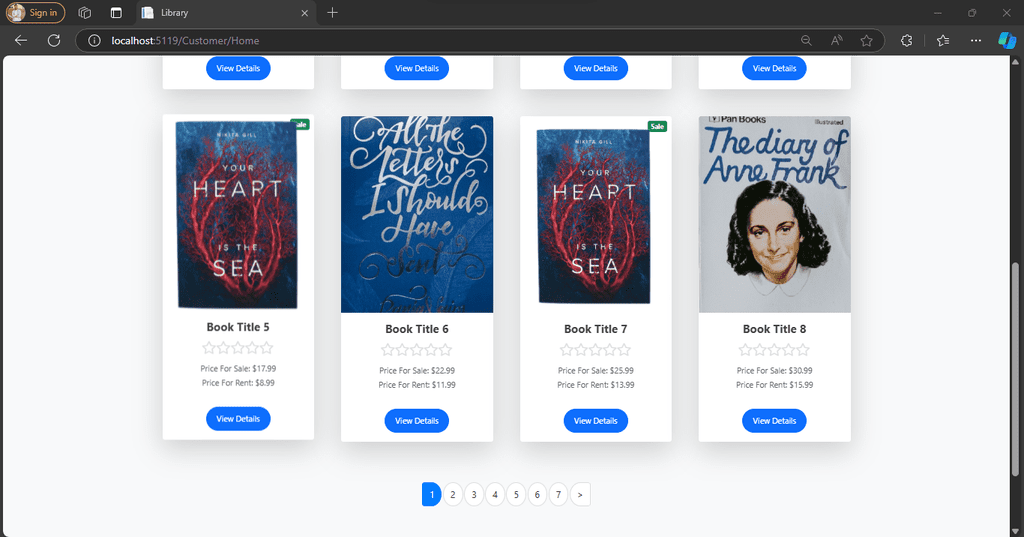This screenshot has width=1024, height=537.
Task: Toggle the tab actions menu icon
Action: (116, 12)
